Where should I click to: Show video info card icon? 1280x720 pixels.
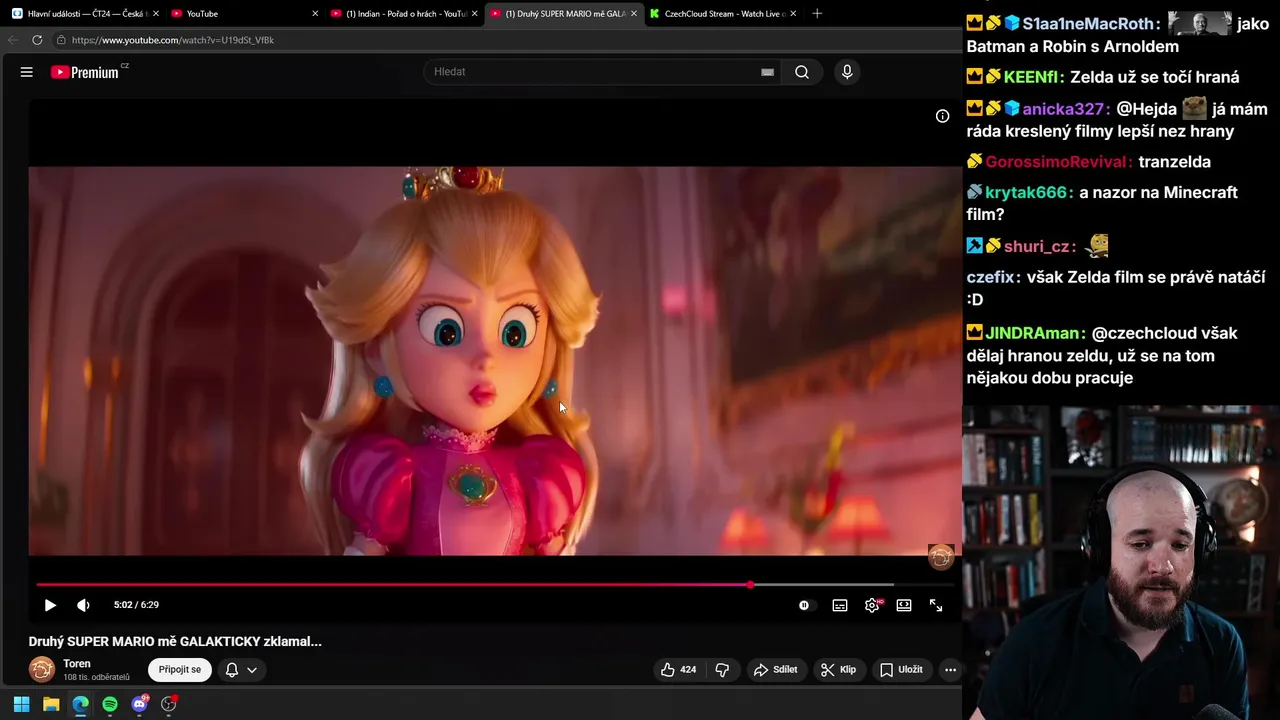(x=942, y=116)
